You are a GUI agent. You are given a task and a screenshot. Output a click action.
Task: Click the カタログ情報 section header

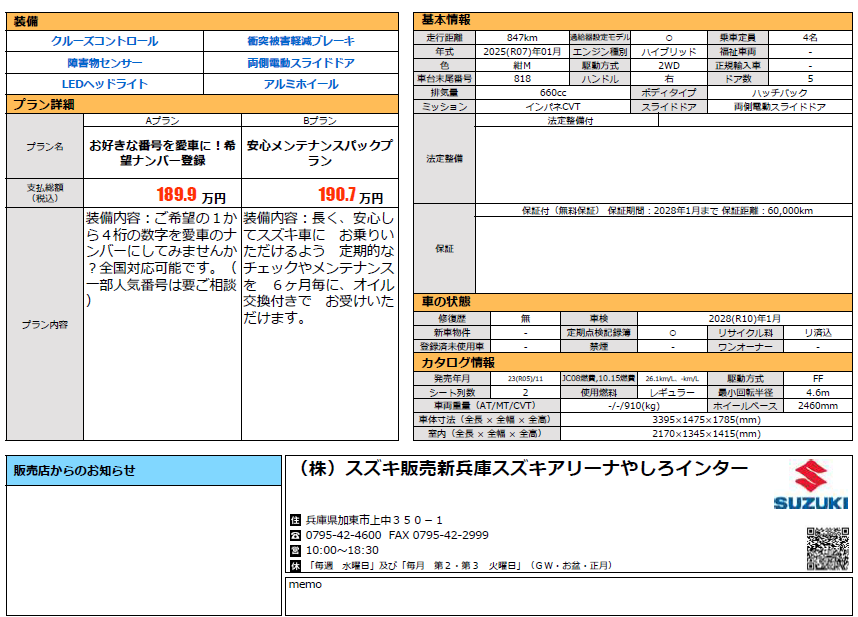458,363
